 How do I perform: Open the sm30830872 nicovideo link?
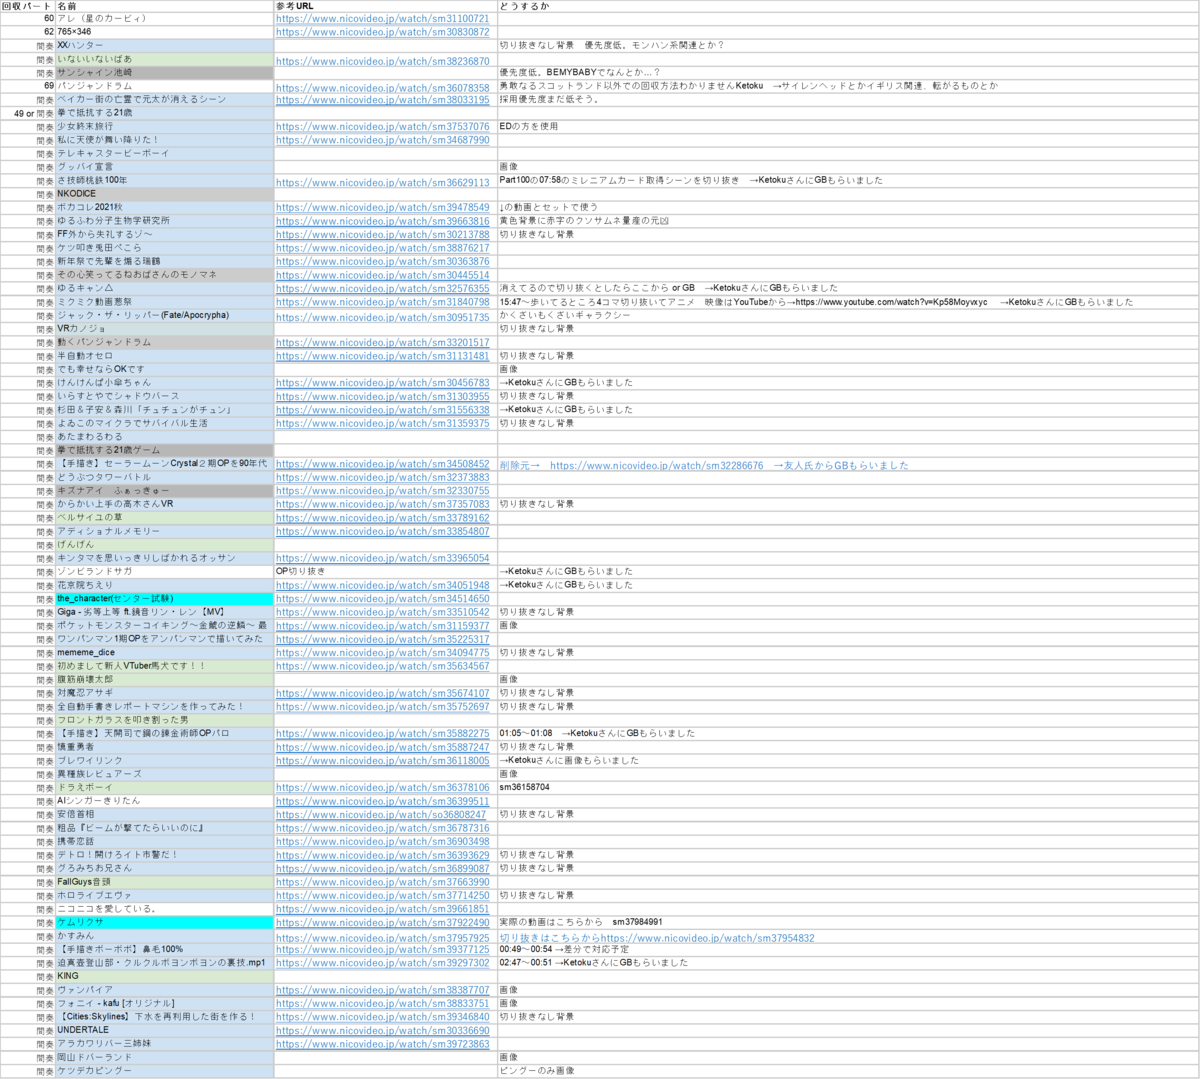point(383,32)
